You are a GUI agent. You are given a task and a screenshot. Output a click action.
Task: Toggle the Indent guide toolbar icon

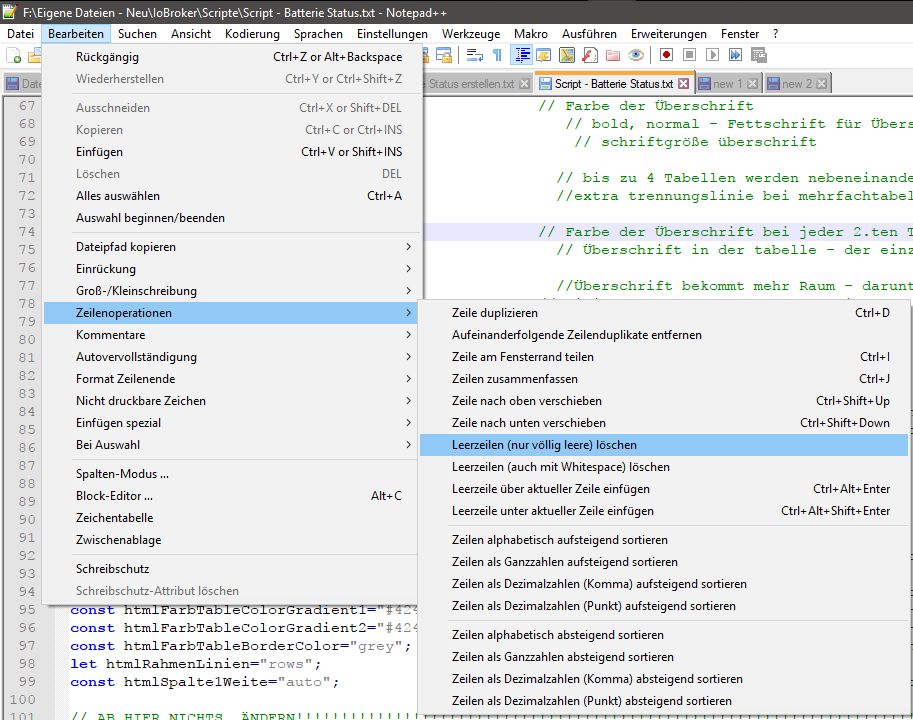[x=522, y=55]
